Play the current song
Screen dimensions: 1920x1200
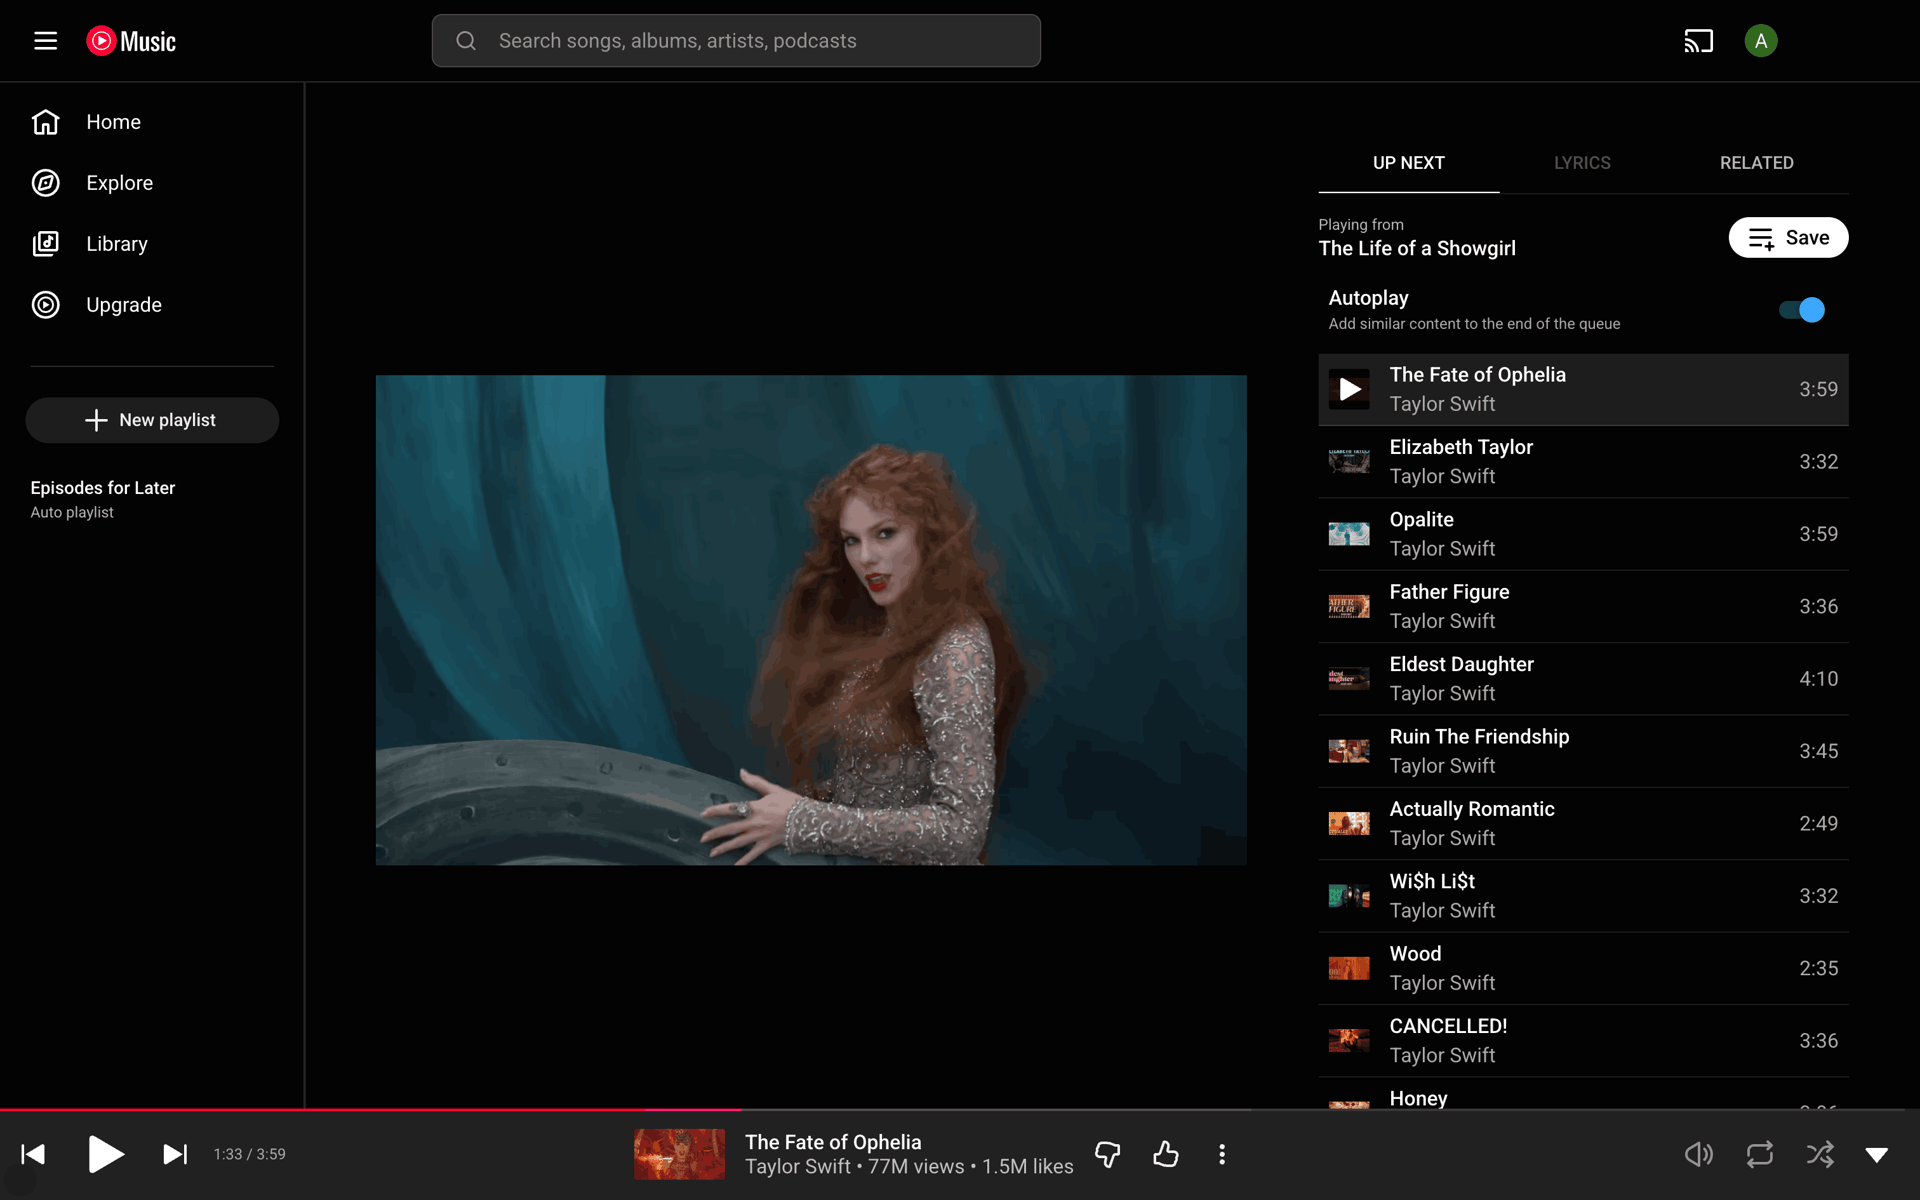(105, 1154)
